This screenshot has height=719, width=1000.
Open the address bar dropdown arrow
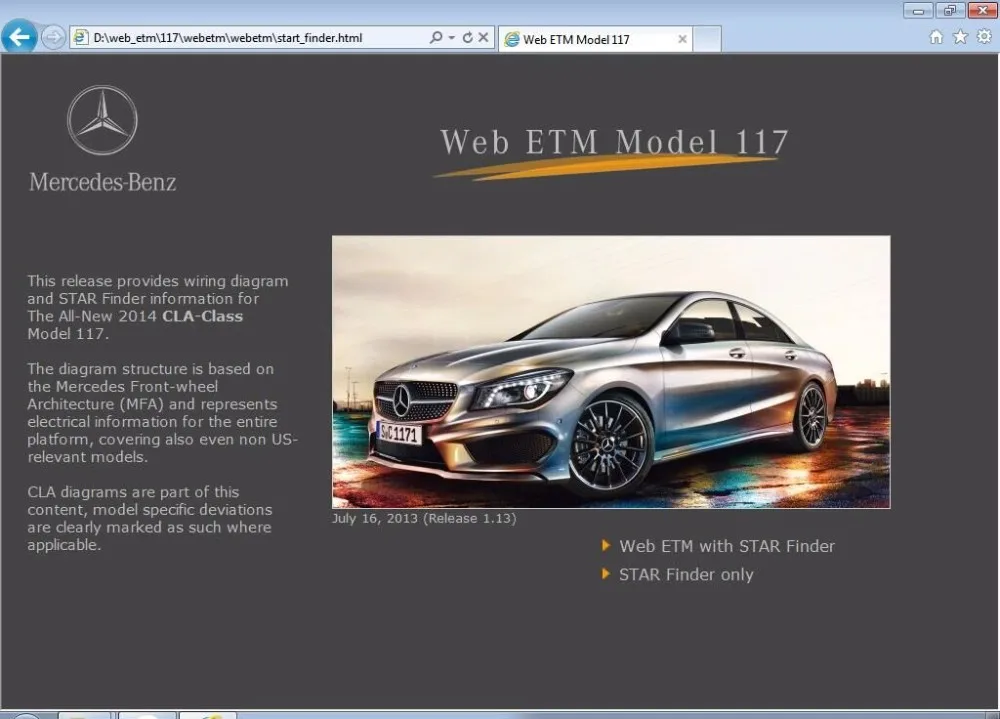click(452, 38)
